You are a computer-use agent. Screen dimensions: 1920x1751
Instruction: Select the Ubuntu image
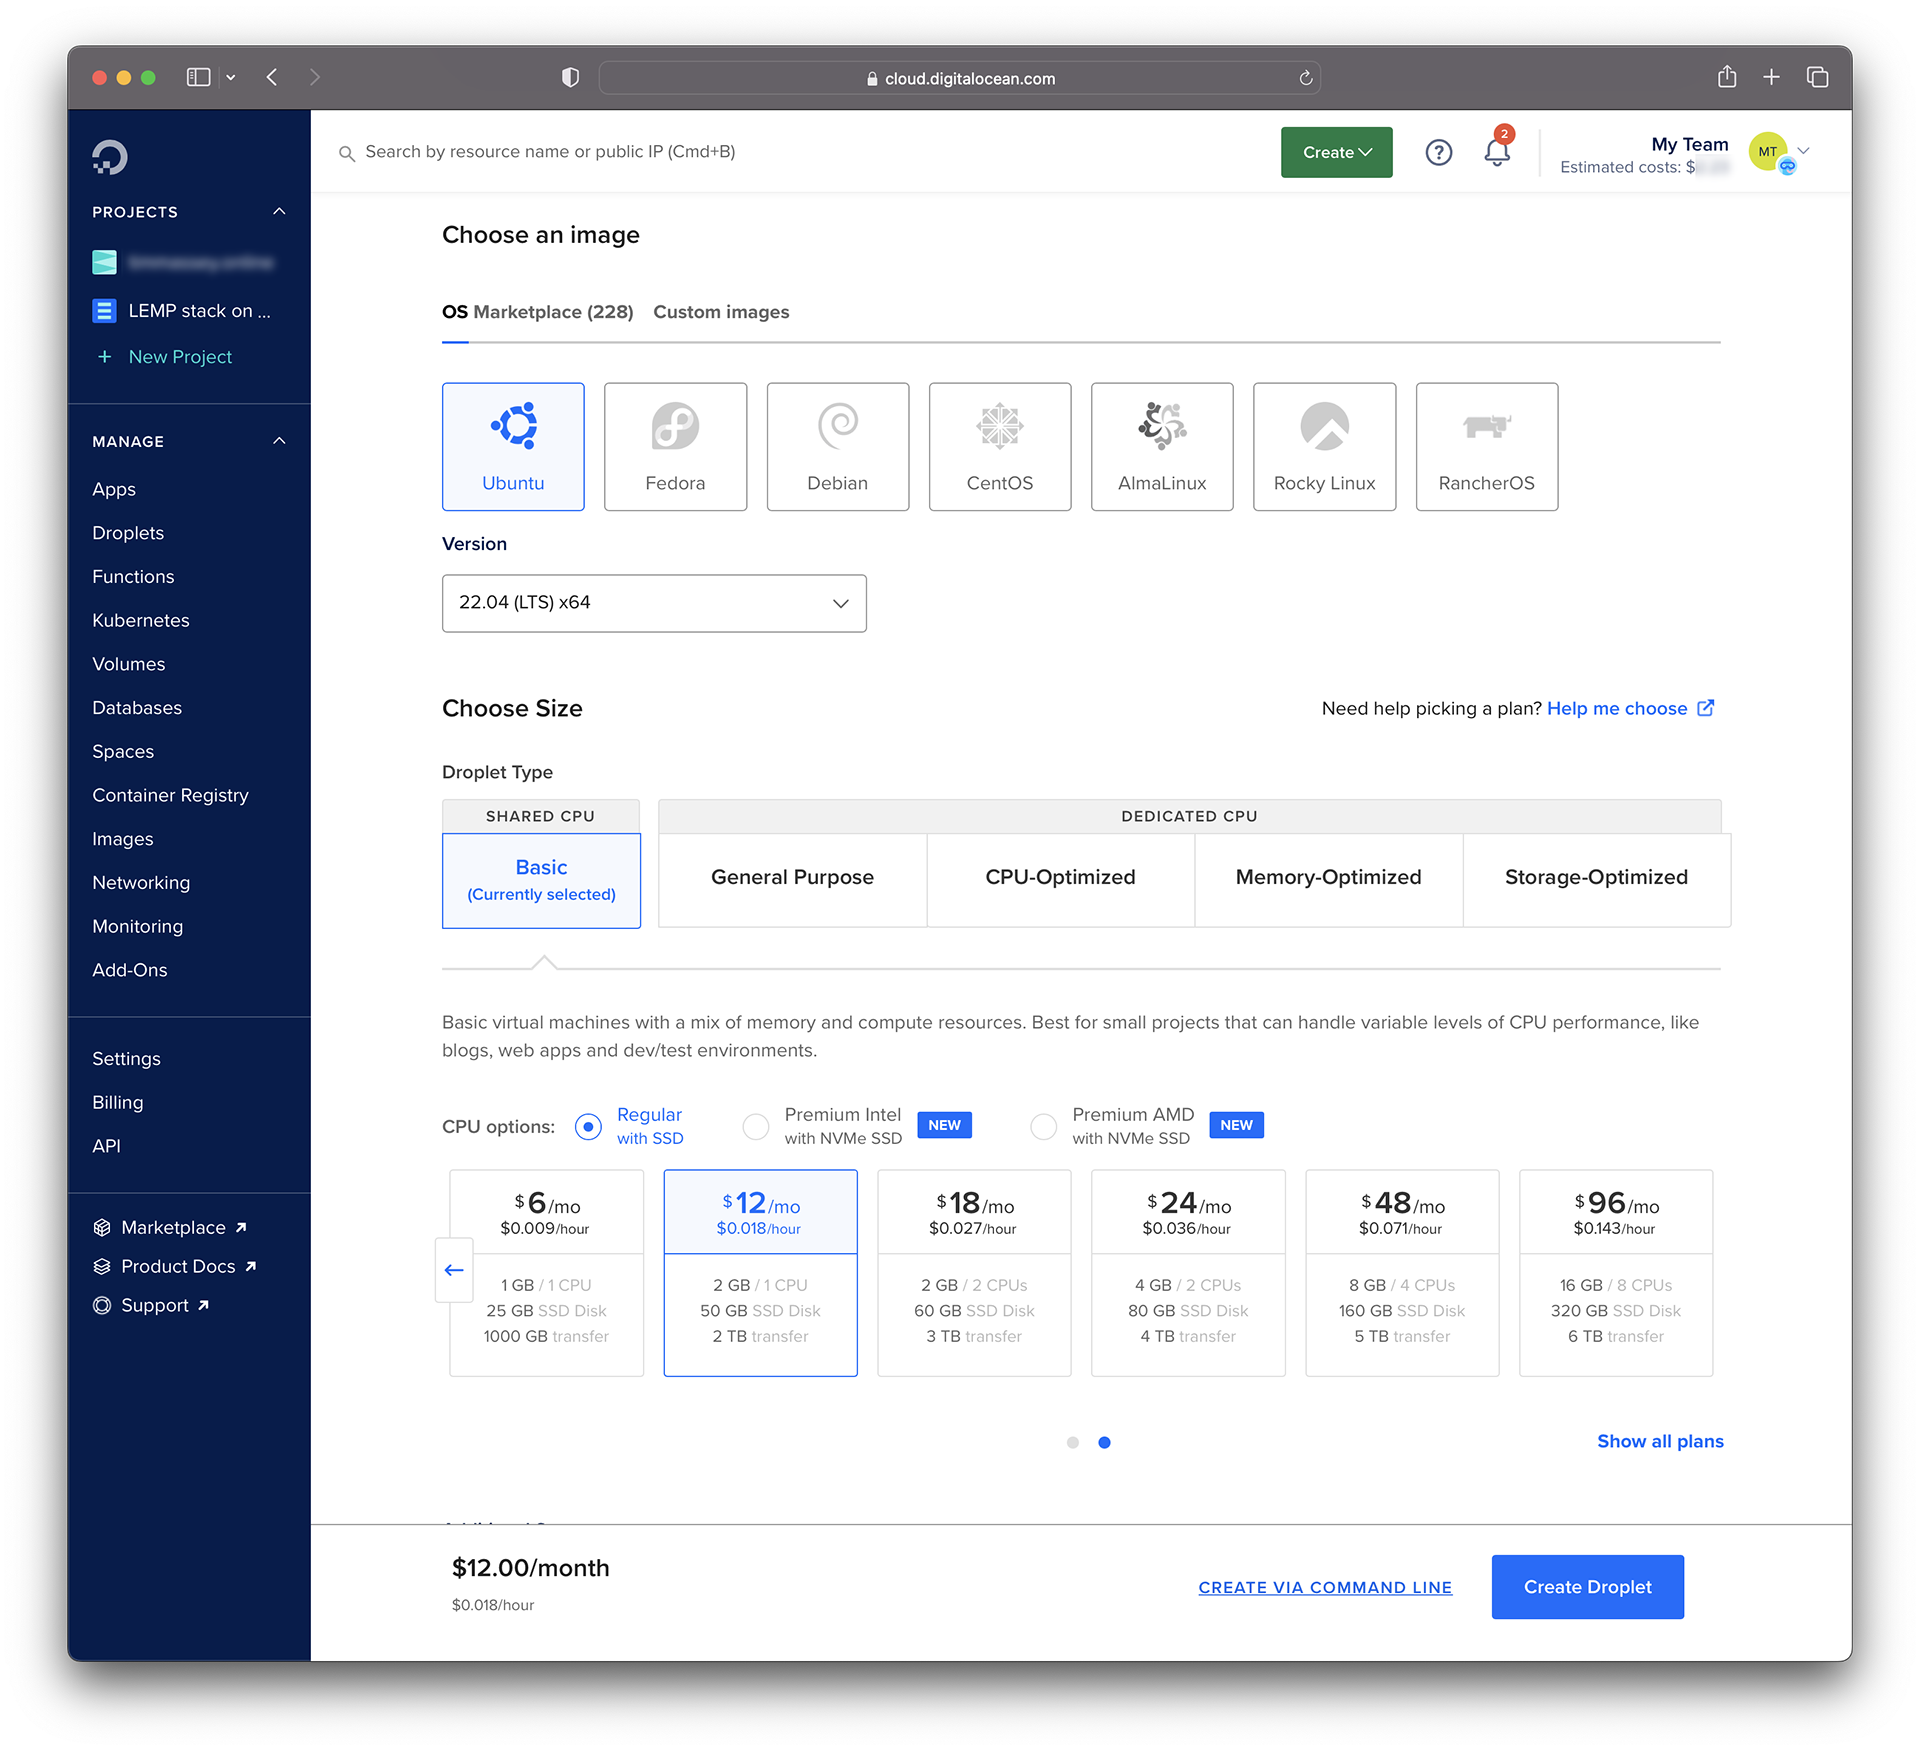513,446
